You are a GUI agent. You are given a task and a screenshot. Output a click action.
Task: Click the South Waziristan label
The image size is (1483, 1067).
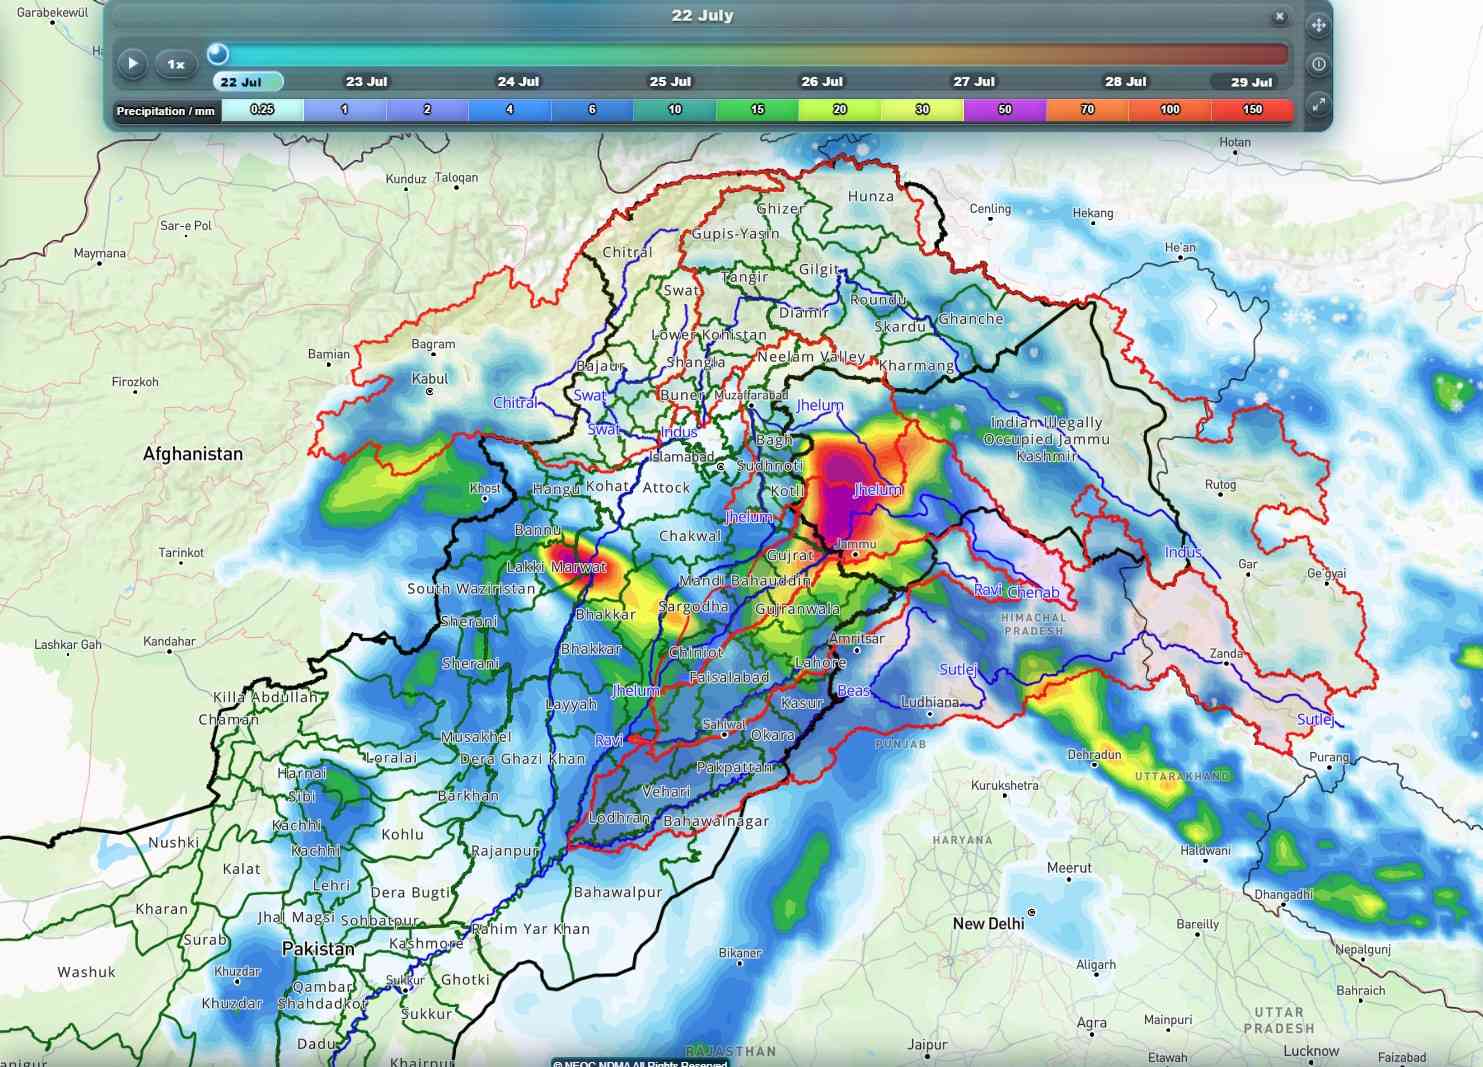[471, 589]
